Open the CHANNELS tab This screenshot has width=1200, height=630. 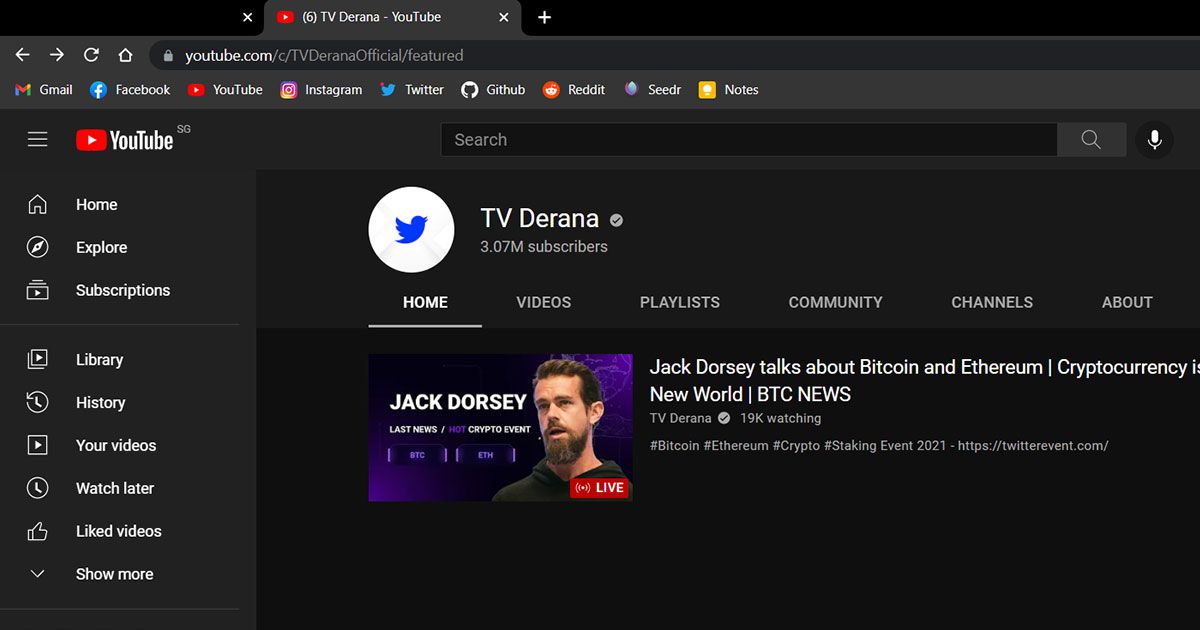coord(991,302)
